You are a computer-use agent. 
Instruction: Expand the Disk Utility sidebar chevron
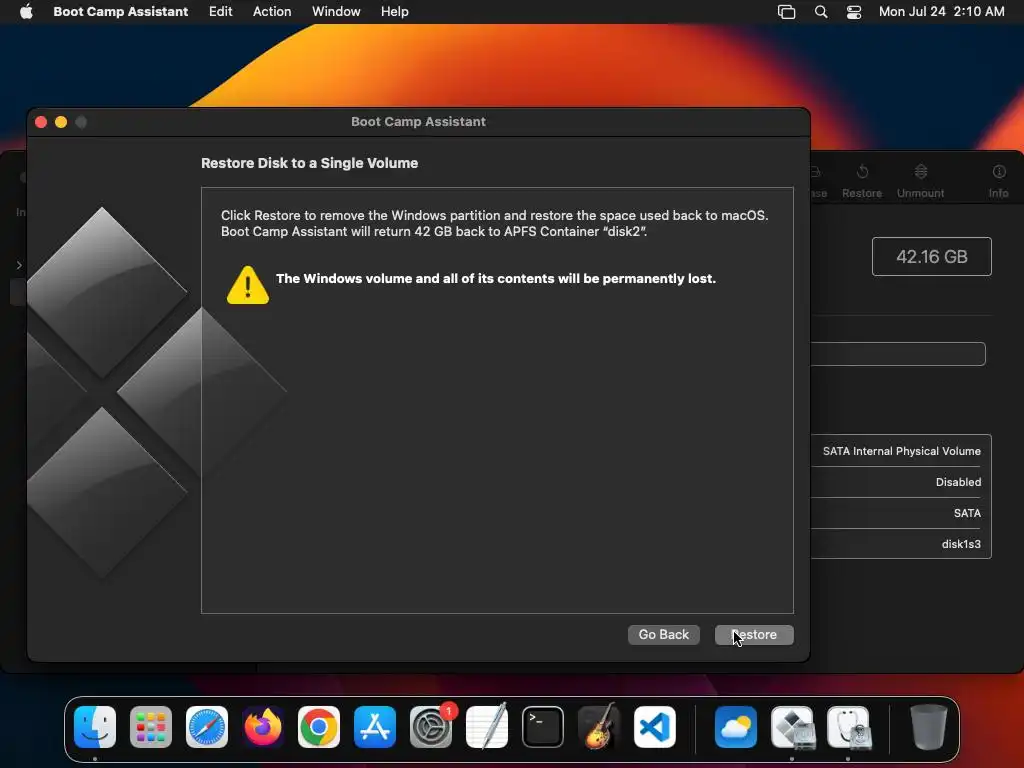click(x=19, y=265)
